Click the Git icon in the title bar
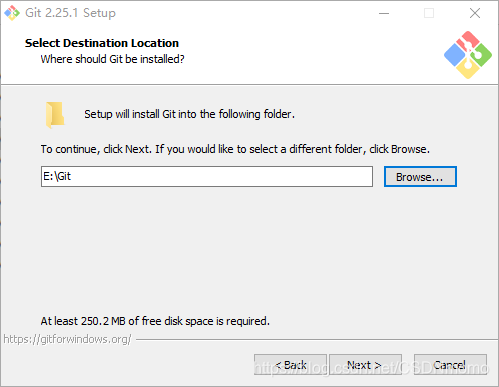Image resolution: width=499 pixels, height=387 pixels. [x=12, y=13]
